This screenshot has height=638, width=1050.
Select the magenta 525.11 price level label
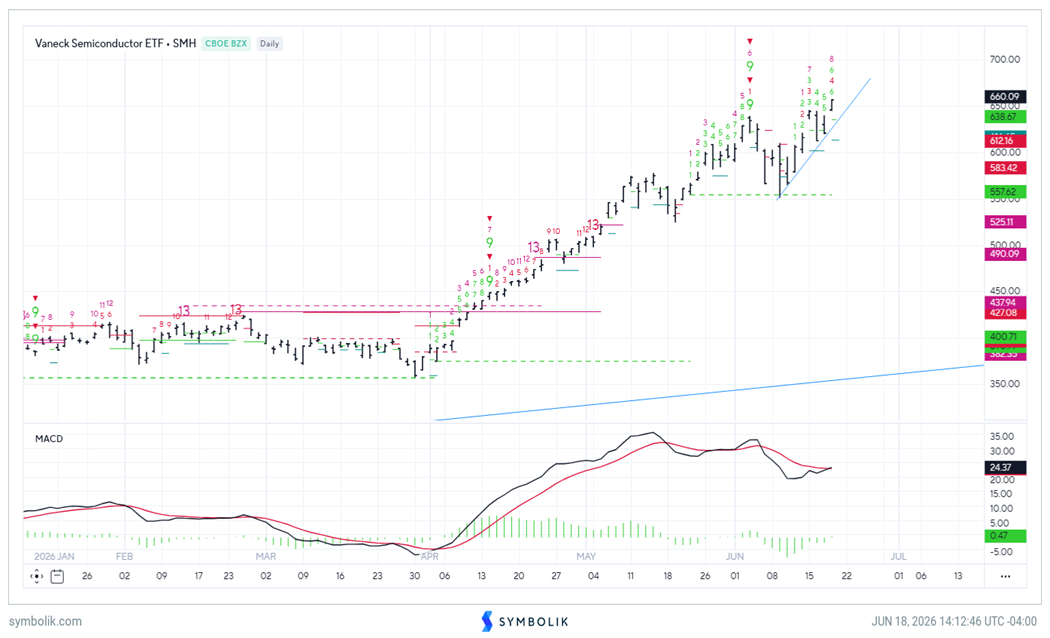(1005, 222)
